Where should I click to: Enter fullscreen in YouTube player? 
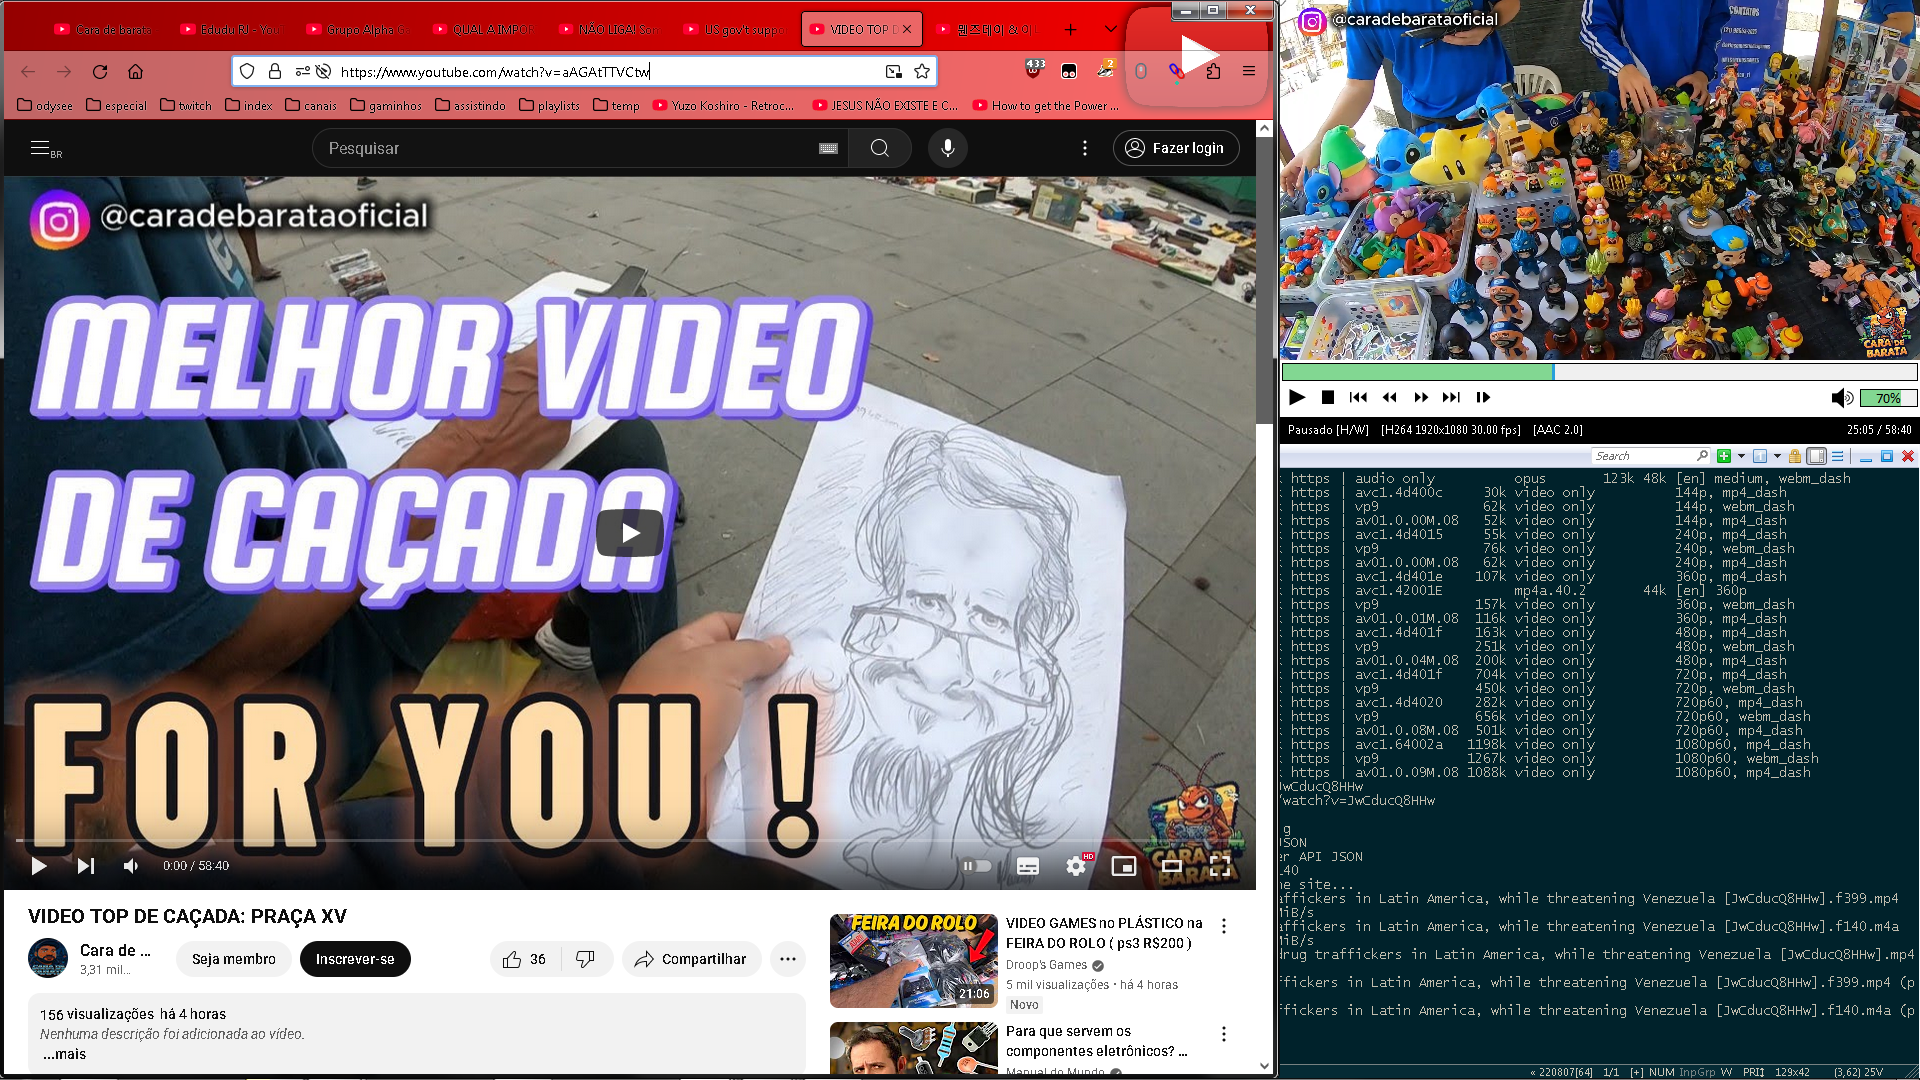(x=1220, y=866)
